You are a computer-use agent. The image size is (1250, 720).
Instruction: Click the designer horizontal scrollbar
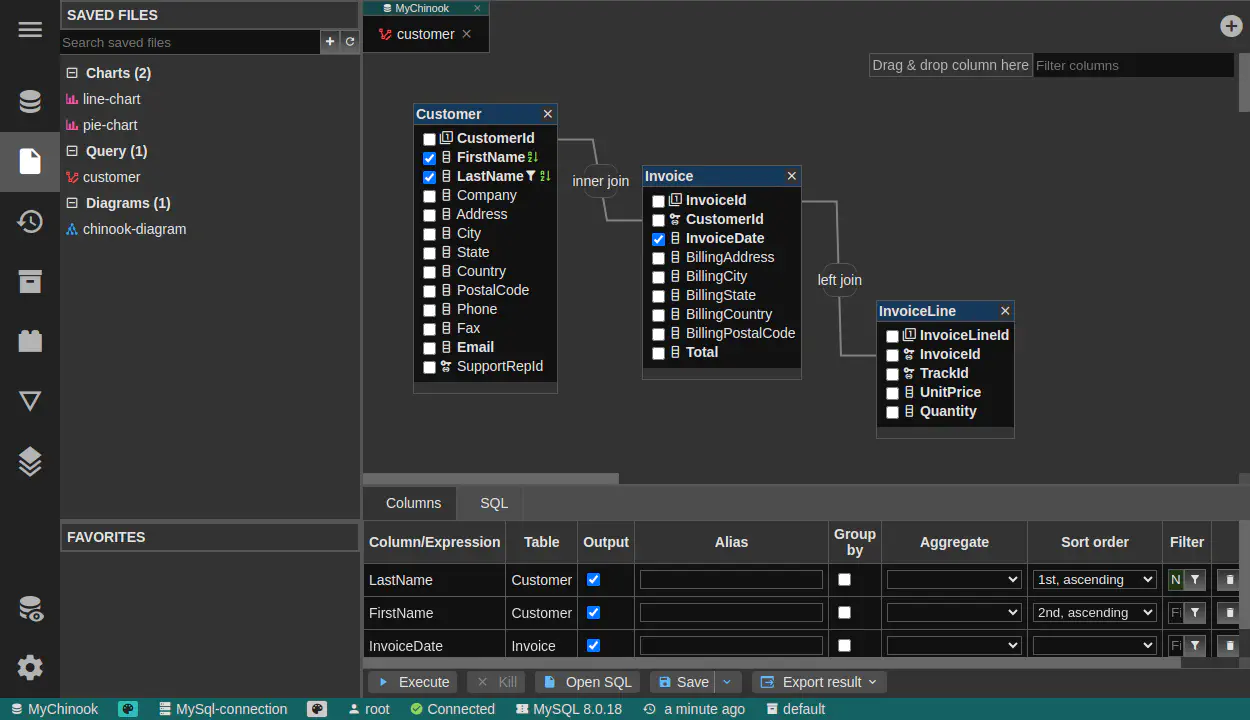(x=491, y=479)
